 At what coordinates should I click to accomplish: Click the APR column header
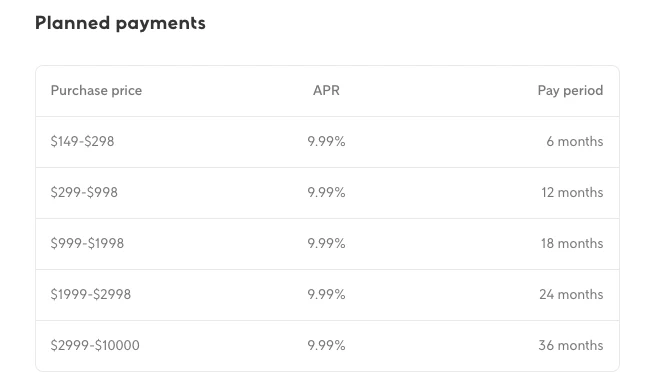(x=326, y=90)
